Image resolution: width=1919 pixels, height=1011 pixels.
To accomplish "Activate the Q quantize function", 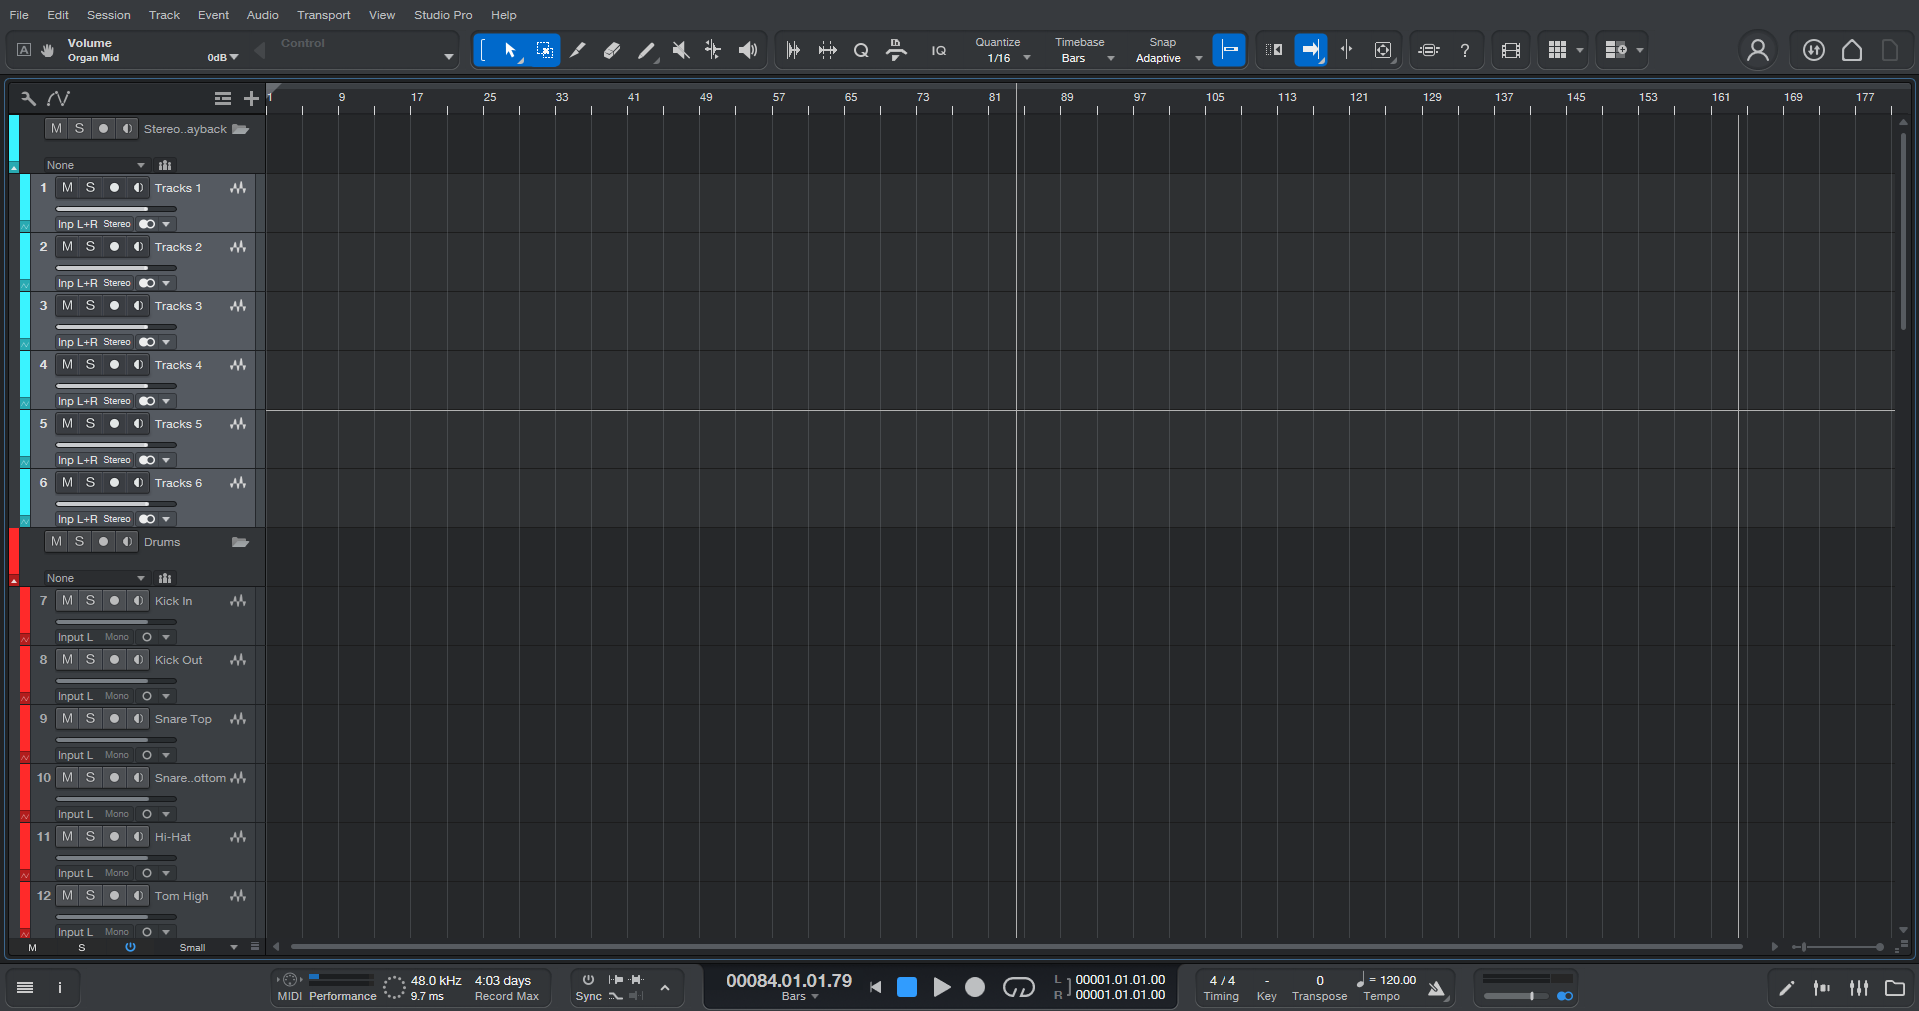I will (x=860, y=50).
